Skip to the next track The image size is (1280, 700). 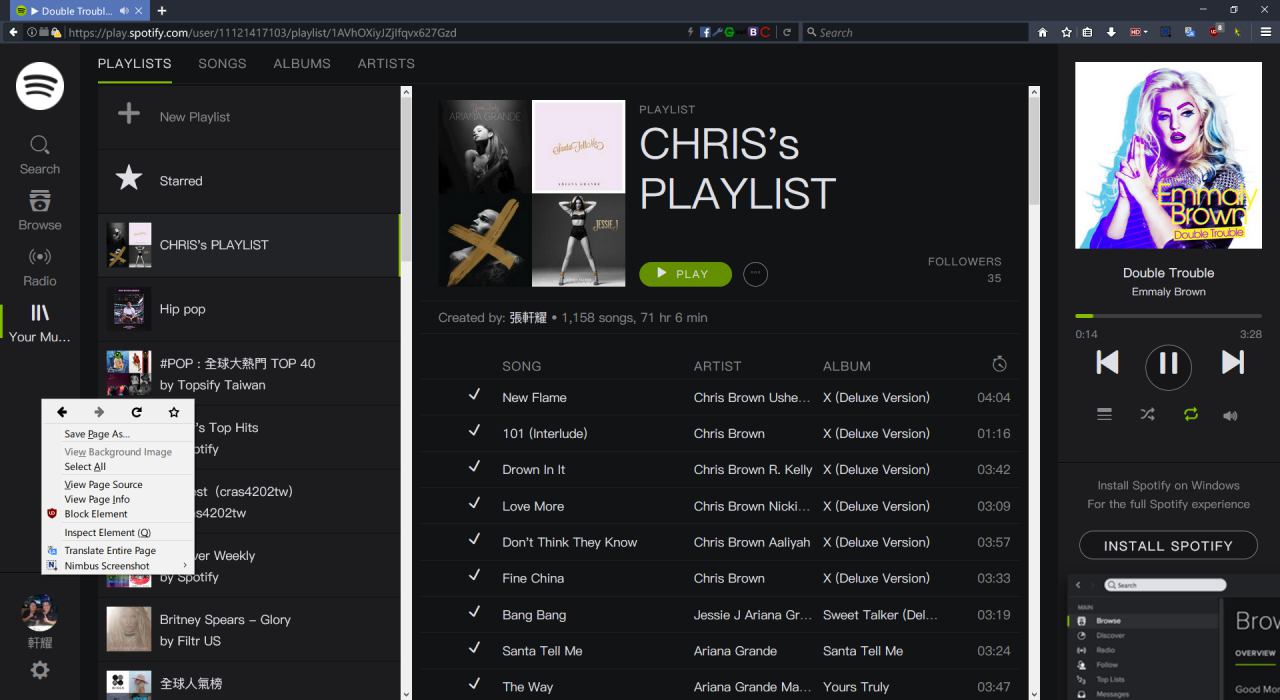pyautogui.click(x=1232, y=362)
